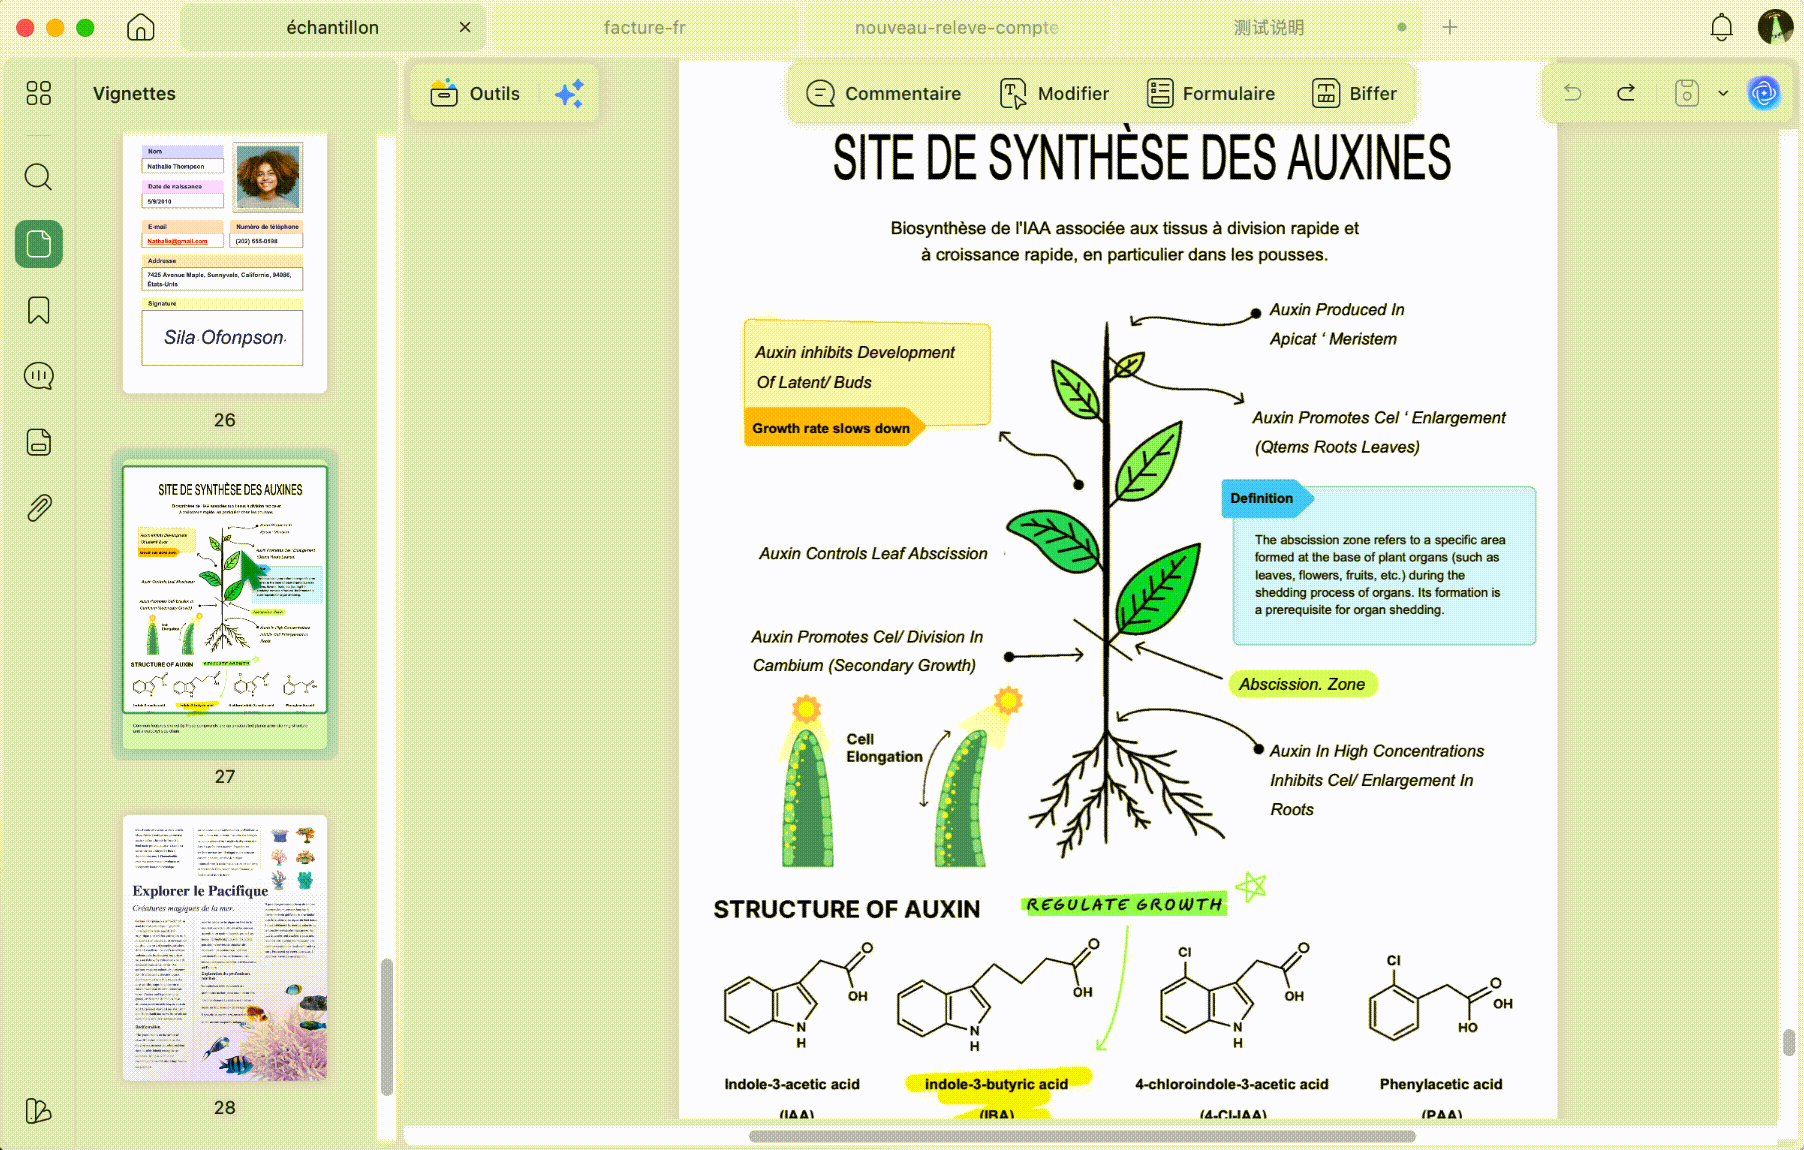Open the form fields panel icon
The width and height of the screenshot is (1804, 1150).
(39, 442)
